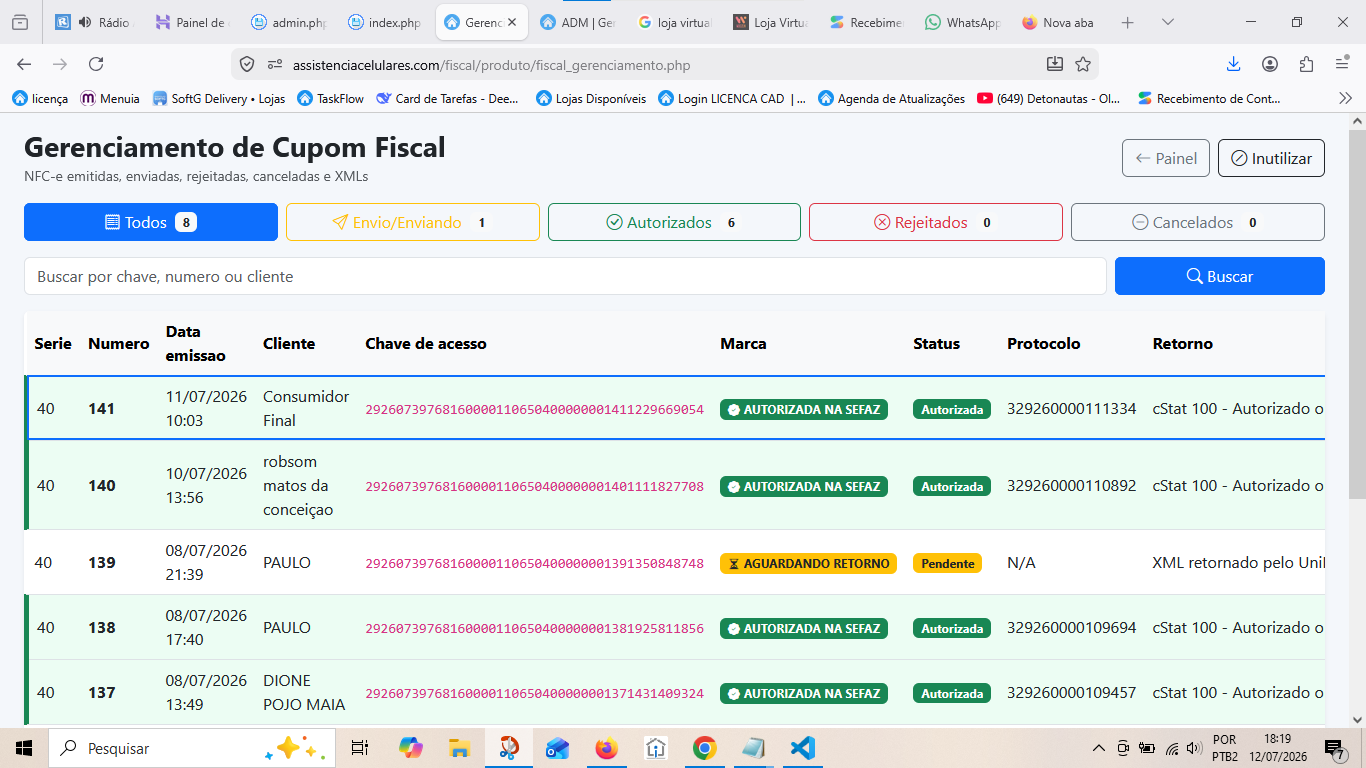Select access key of coupon number 141
Image resolution: width=1366 pixels, height=768 pixels.
[535, 409]
